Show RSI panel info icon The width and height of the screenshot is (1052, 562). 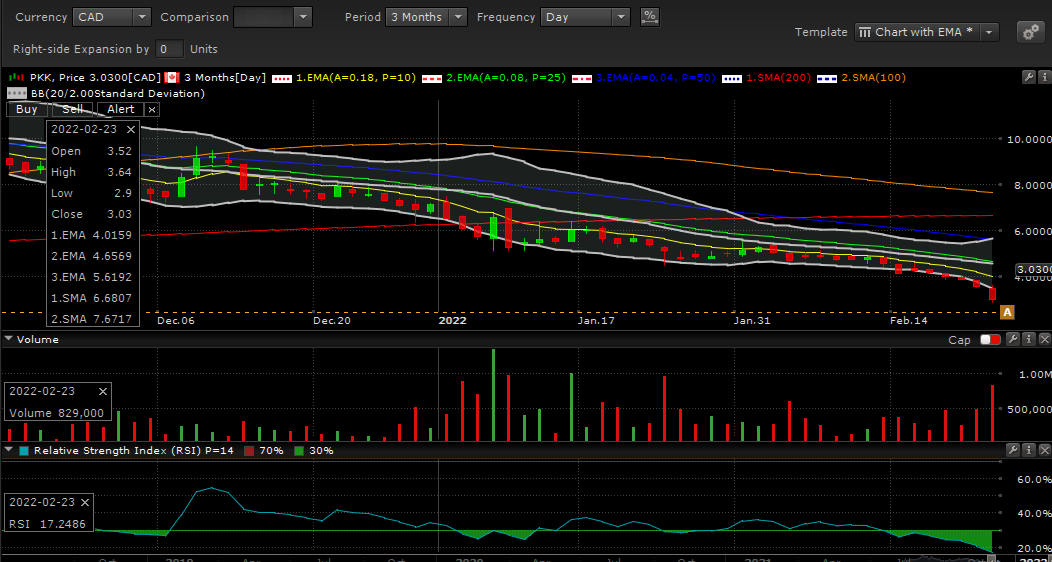pos(1029,450)
